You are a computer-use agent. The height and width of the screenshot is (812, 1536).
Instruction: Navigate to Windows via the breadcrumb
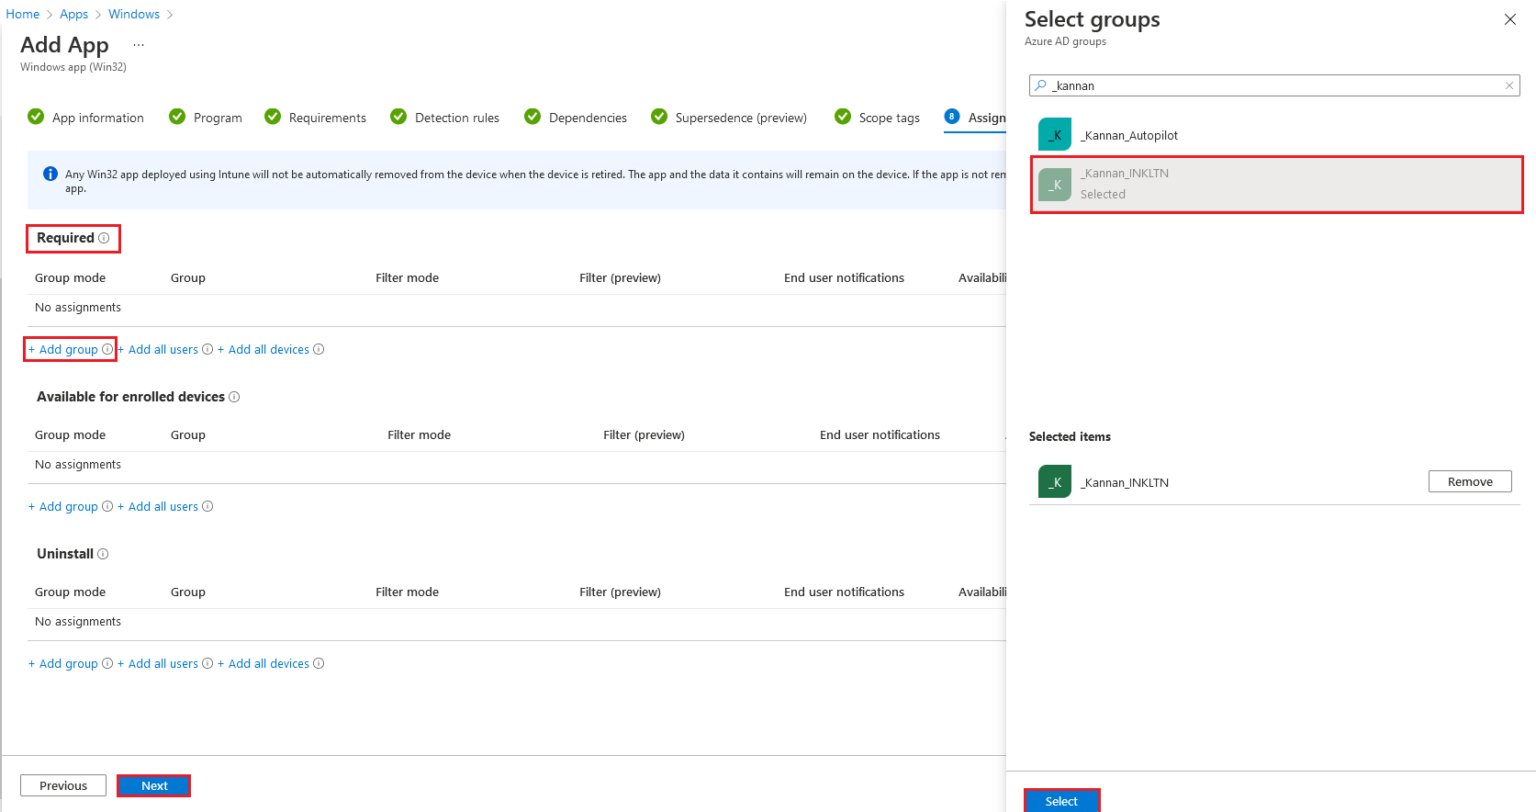point(134,14)
